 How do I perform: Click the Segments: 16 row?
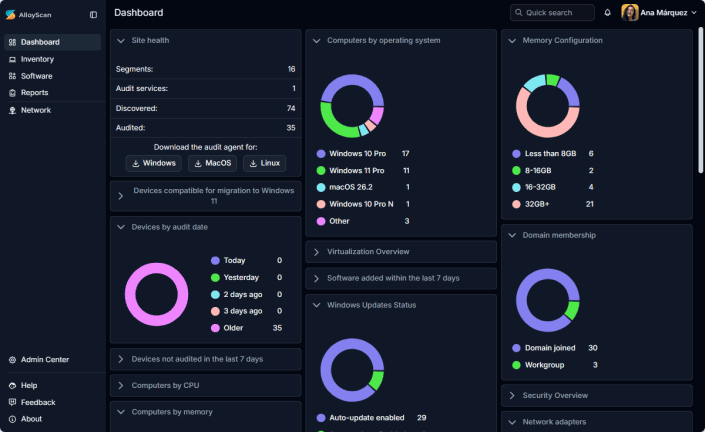pyautogui.click(x=205, y=69)
